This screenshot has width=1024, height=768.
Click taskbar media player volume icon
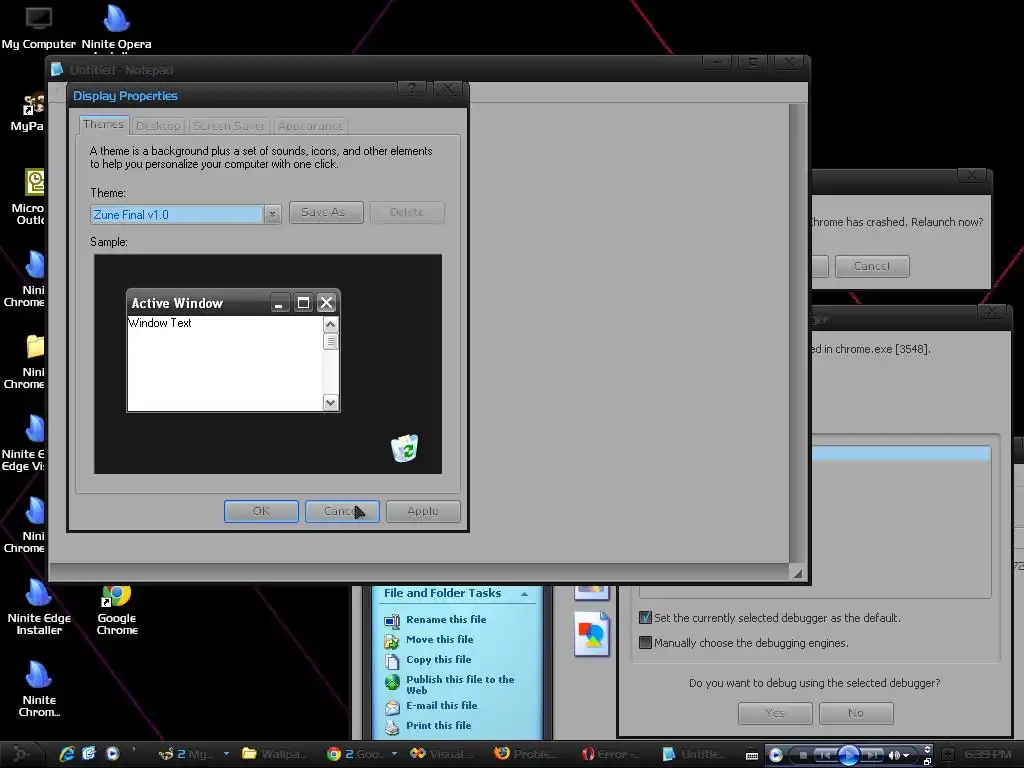(894, 755)
